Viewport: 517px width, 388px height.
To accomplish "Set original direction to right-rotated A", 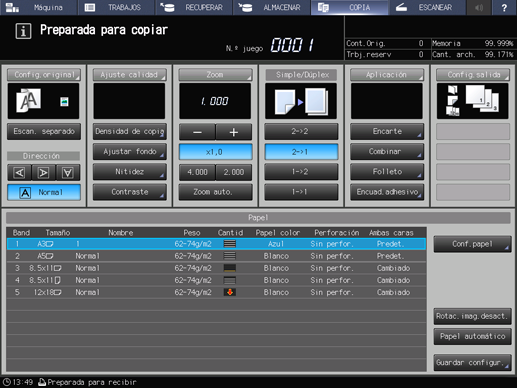I will pyautogui.click(x=43, y=172).
